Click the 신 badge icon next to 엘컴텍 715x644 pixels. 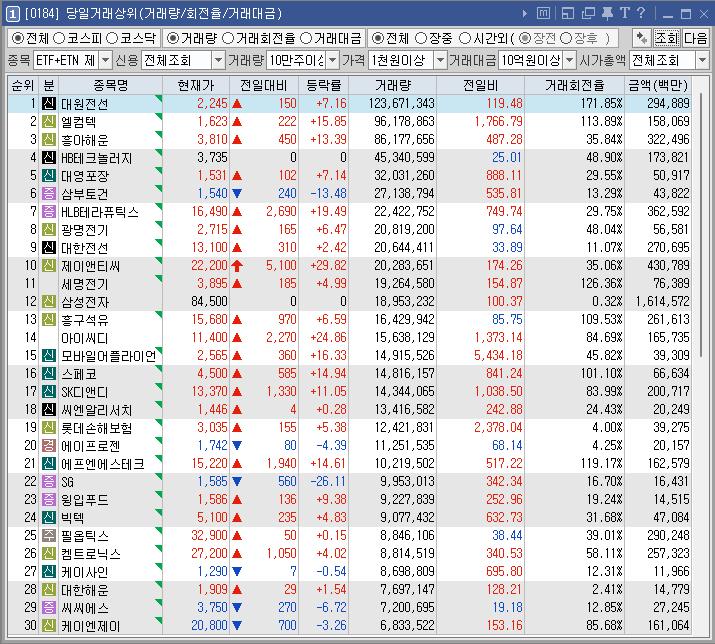[49, 121]
